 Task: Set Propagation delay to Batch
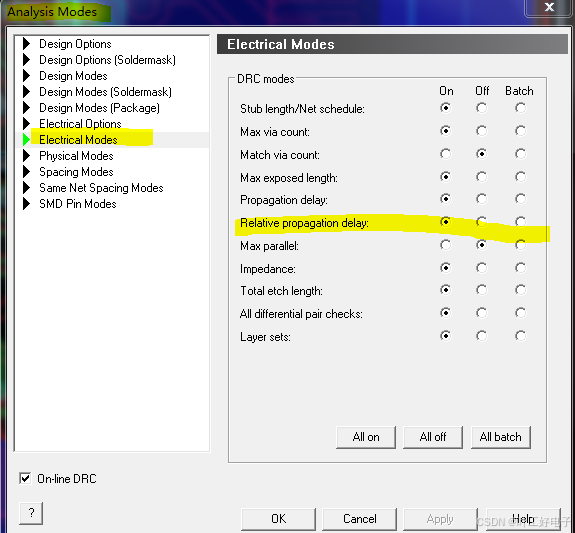tap(520, 199)
